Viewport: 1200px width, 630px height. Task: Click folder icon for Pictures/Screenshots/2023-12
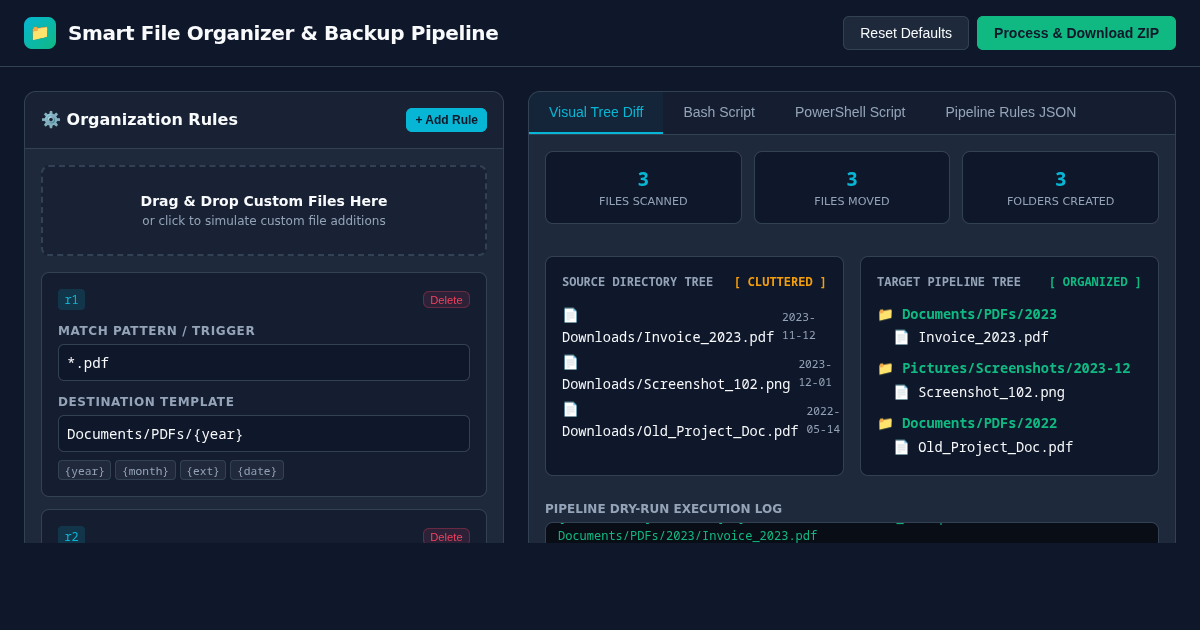coord(885,368)
